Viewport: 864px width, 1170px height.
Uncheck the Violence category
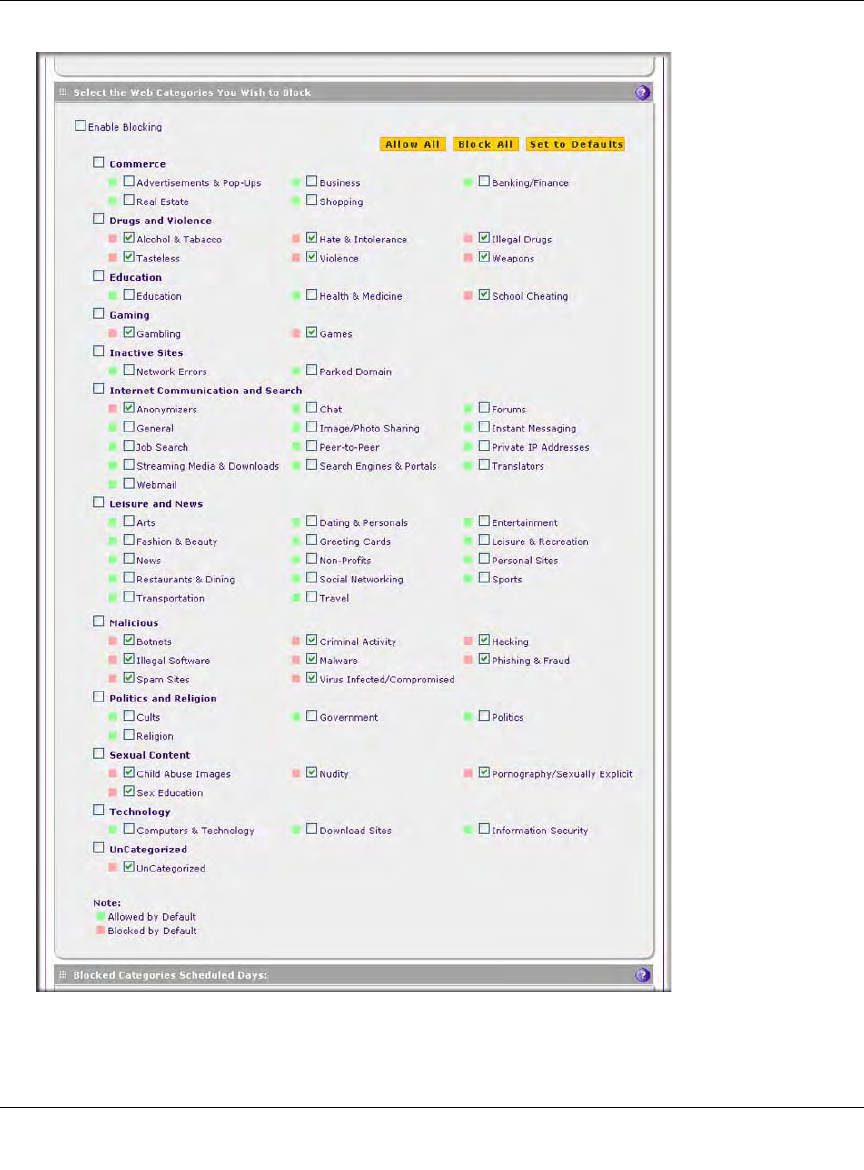point(312,257)
